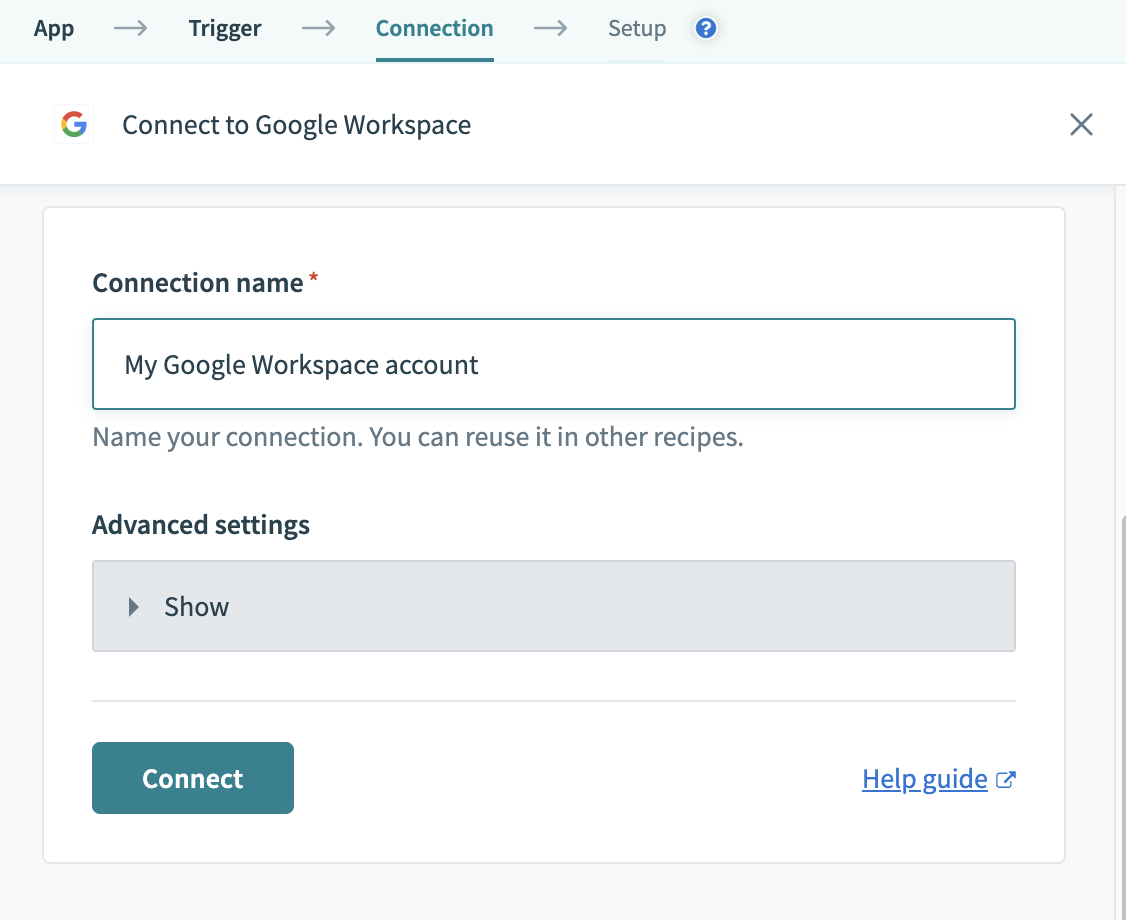The width and height of the screenshot is (1126, 920).
Task: Close the Connect to Google Workspace panel
Action: 1081,125
